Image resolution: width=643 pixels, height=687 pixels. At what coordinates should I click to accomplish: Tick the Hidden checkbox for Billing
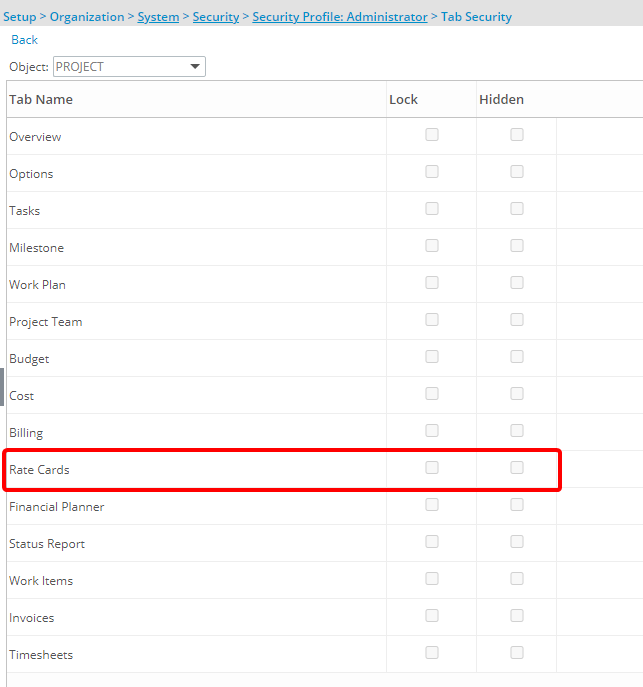[x=517, y=431]
